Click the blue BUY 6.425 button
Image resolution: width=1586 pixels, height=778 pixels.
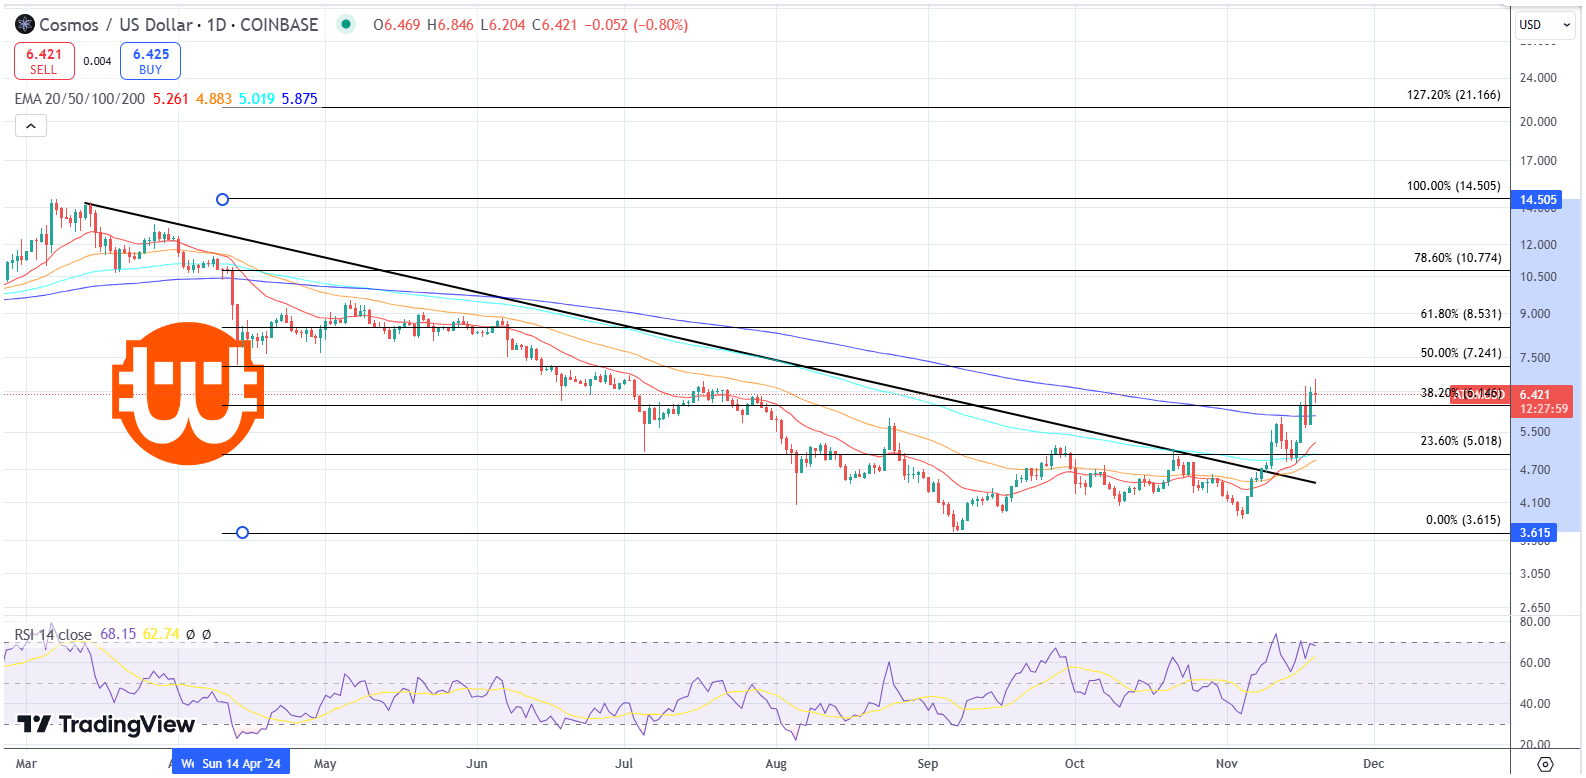(x=150, y=61)
